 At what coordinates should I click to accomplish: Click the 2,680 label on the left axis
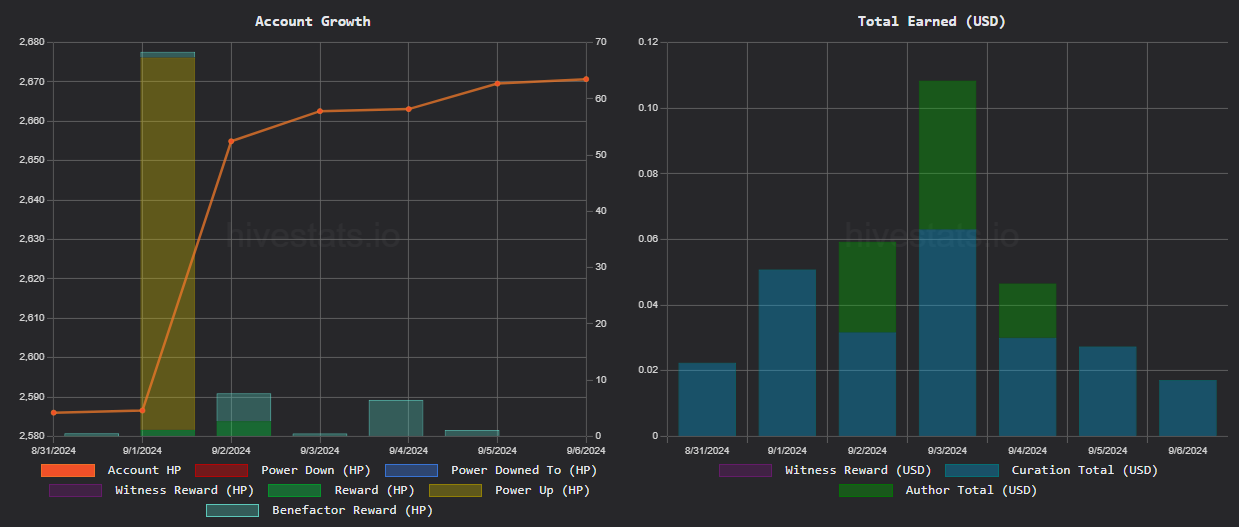(x=32, y=42)
